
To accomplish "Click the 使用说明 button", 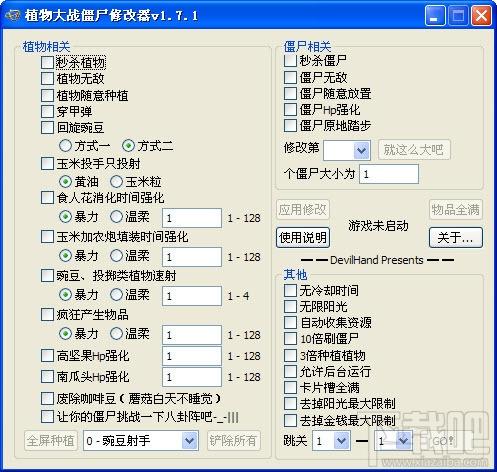I will (303, 237).
